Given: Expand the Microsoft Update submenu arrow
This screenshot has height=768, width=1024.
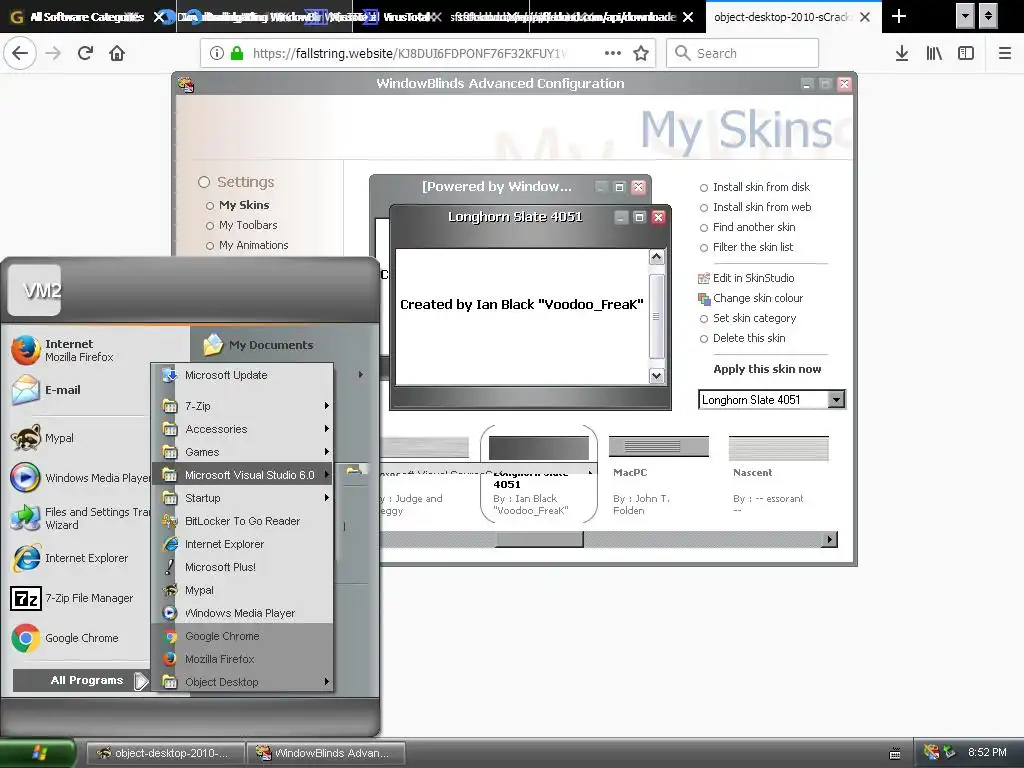Looking at the screenshot, I should coord(360,375).
